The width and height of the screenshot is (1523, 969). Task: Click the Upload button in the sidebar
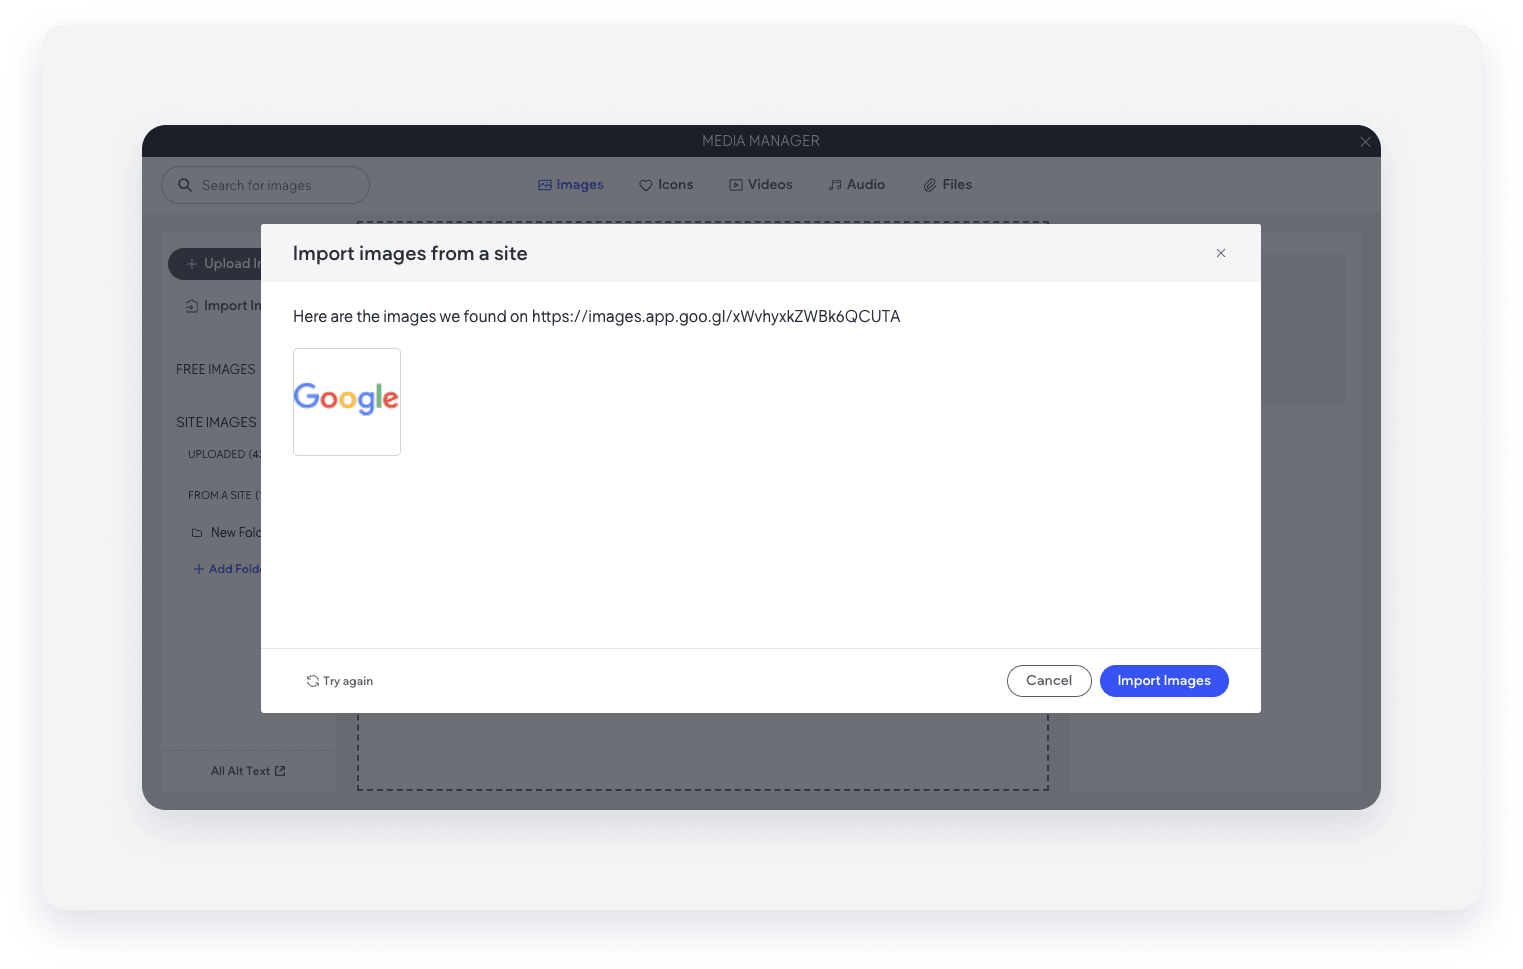click(x=215, y=264)
